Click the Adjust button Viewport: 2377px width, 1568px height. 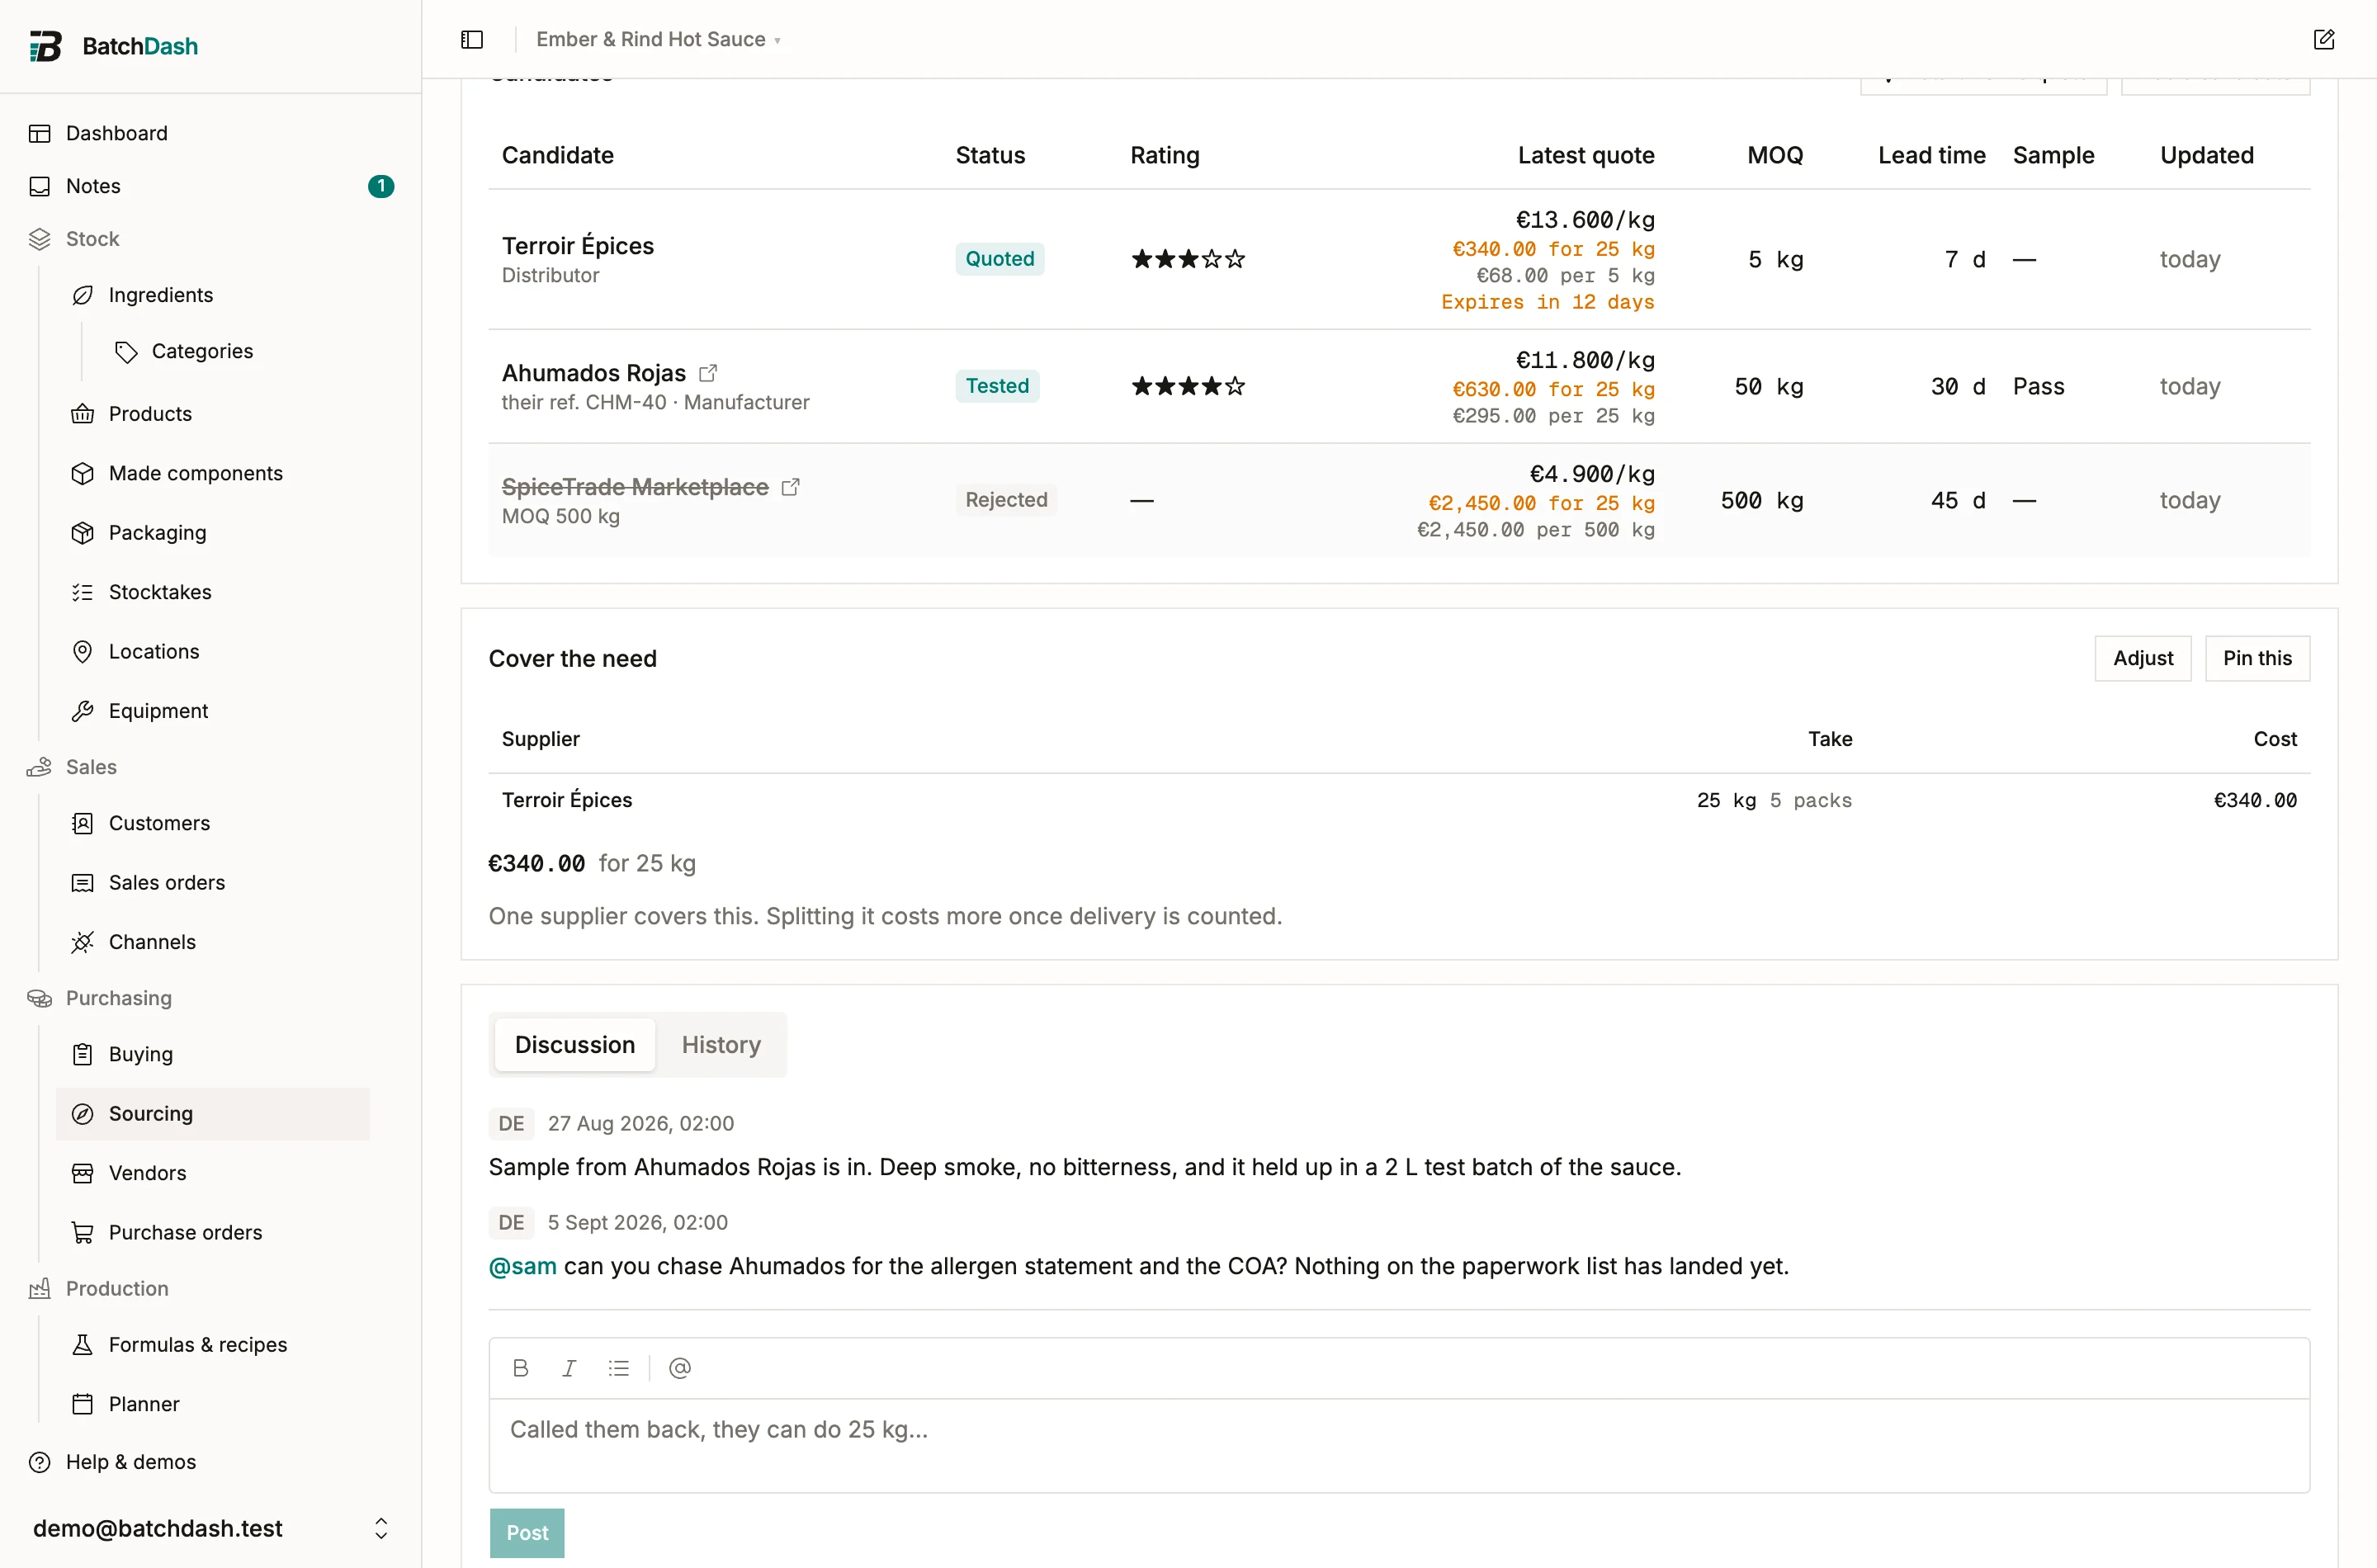[2143, 658]
